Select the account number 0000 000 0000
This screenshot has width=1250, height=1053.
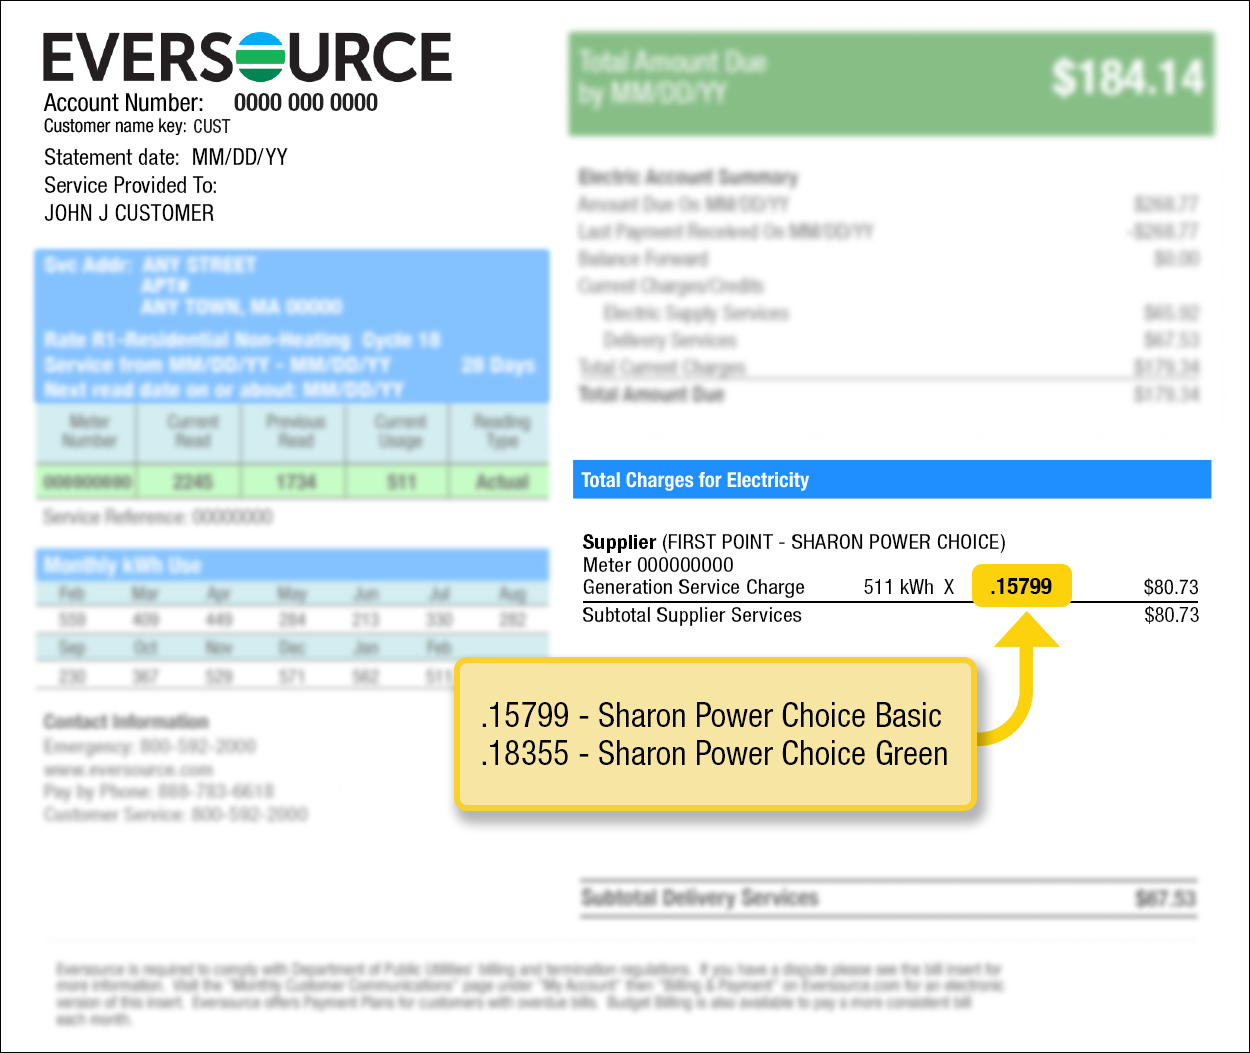point(306,103)
